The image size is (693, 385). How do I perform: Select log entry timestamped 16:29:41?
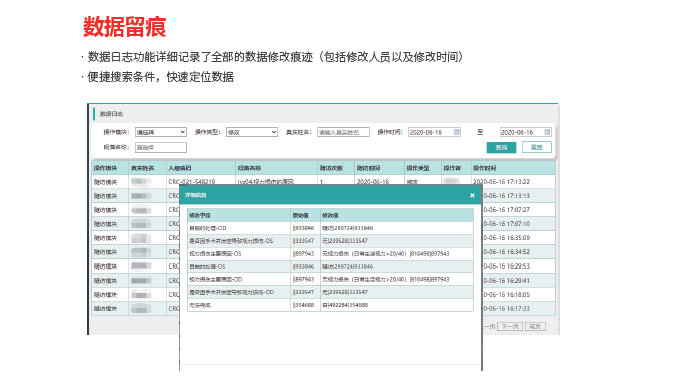coord(506,281)
